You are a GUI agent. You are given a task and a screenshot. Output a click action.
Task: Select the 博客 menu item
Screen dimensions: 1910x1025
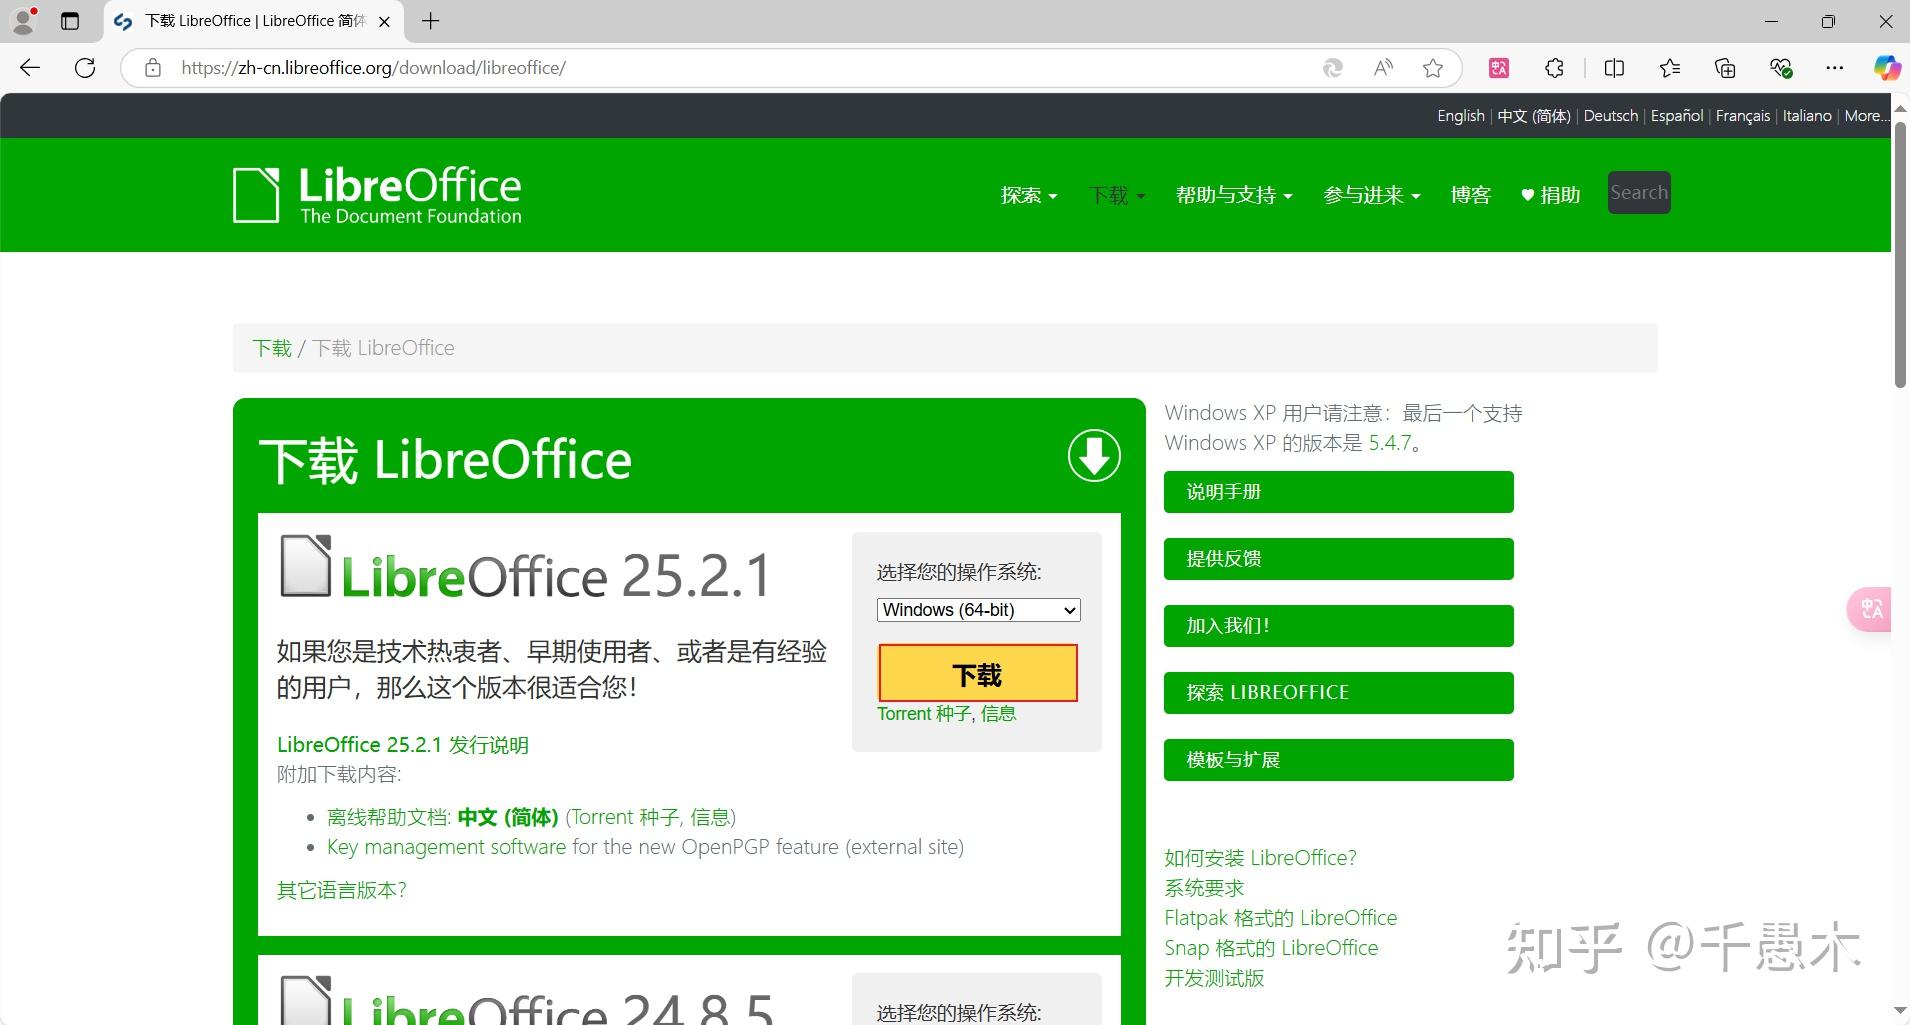(x=1470, y=195)
